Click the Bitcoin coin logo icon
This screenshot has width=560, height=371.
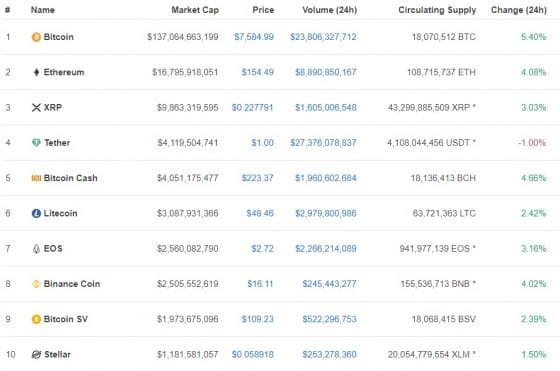tap(36, 37)
